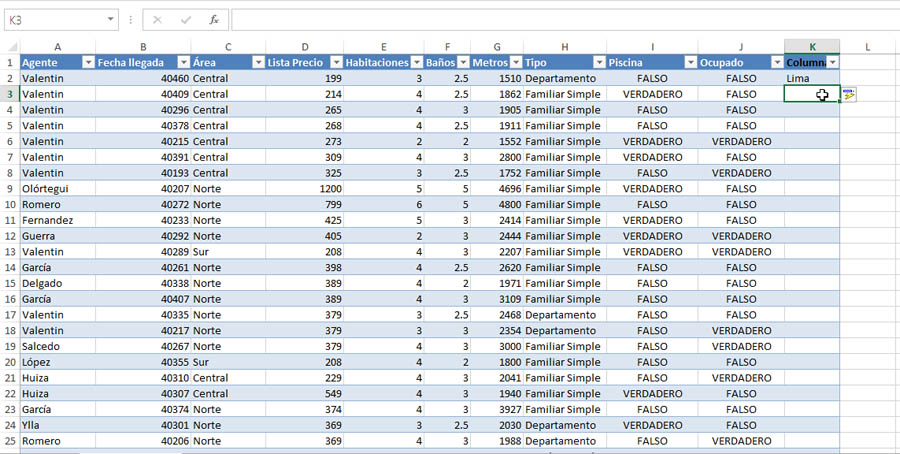Open the Ocupado filter dropdown
This screenshot has width=900, height=454.
776,62
